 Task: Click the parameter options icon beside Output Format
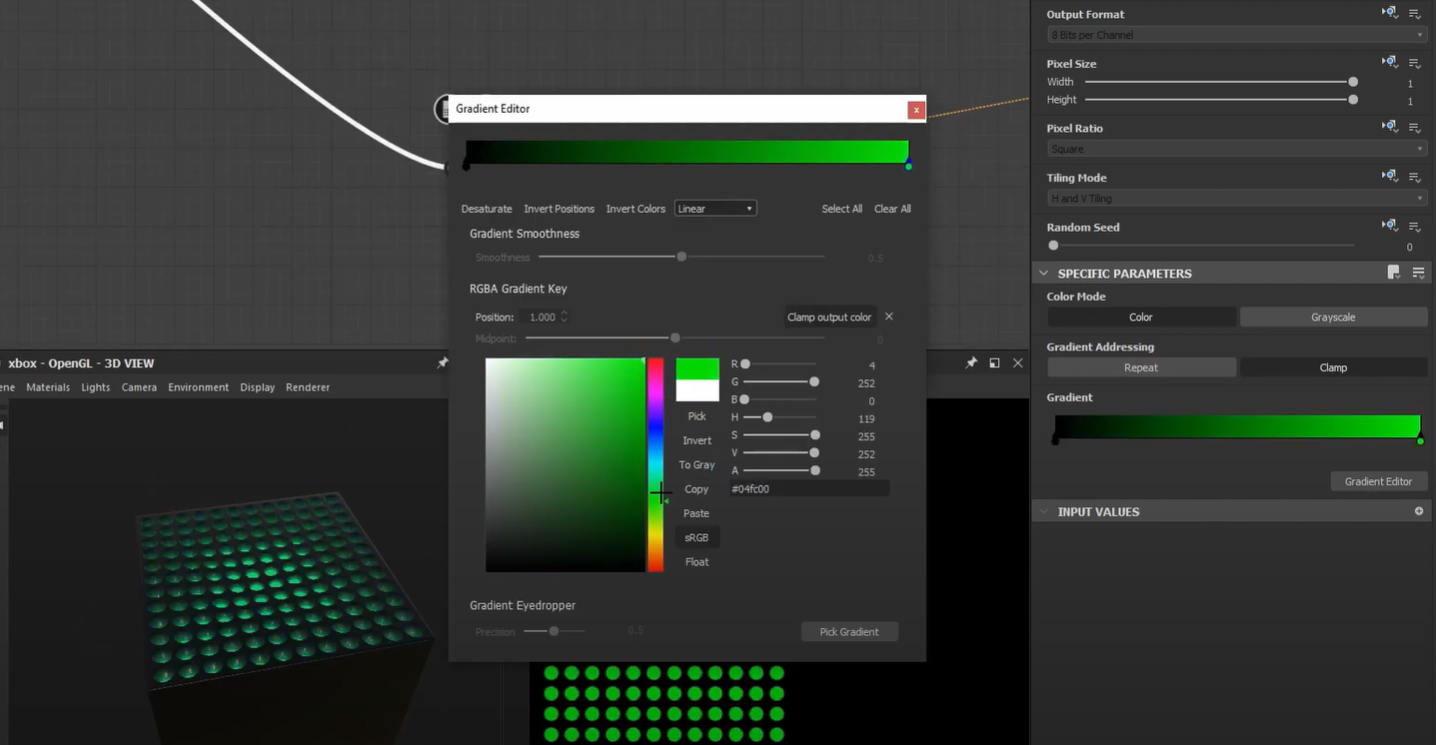click(x=1414, y=13)
